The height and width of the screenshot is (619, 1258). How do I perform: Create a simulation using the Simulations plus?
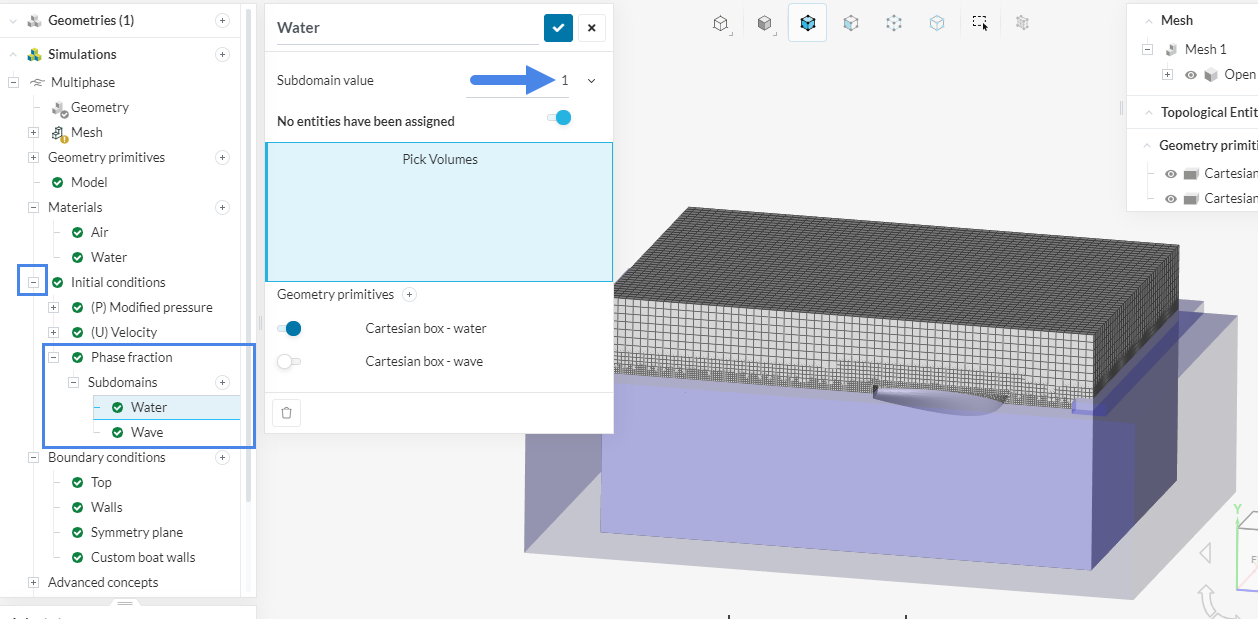point(222,54)
